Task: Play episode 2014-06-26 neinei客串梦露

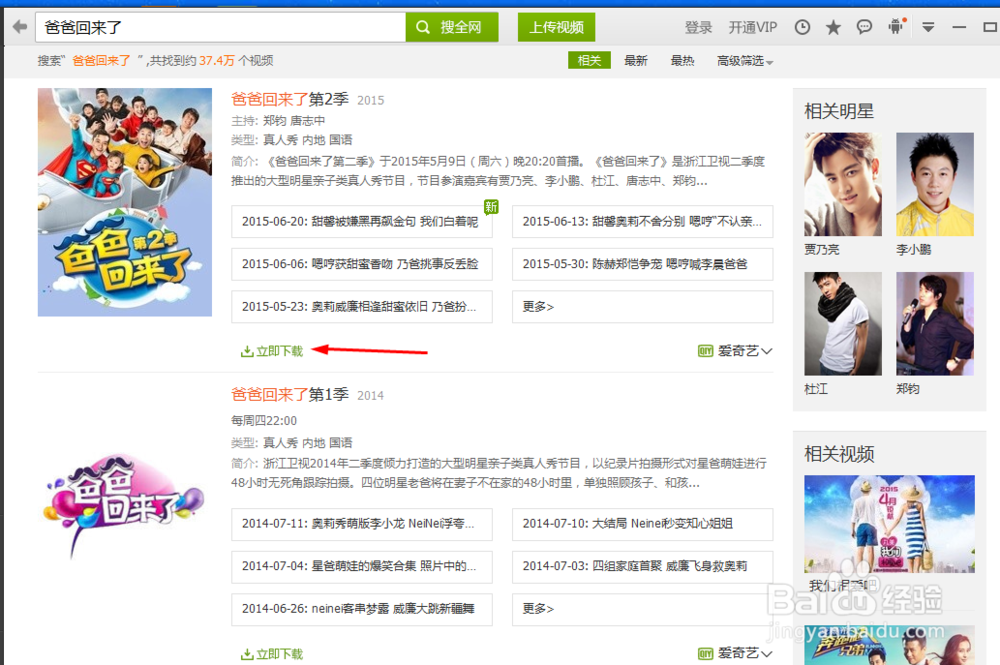Action: (362, 609)
